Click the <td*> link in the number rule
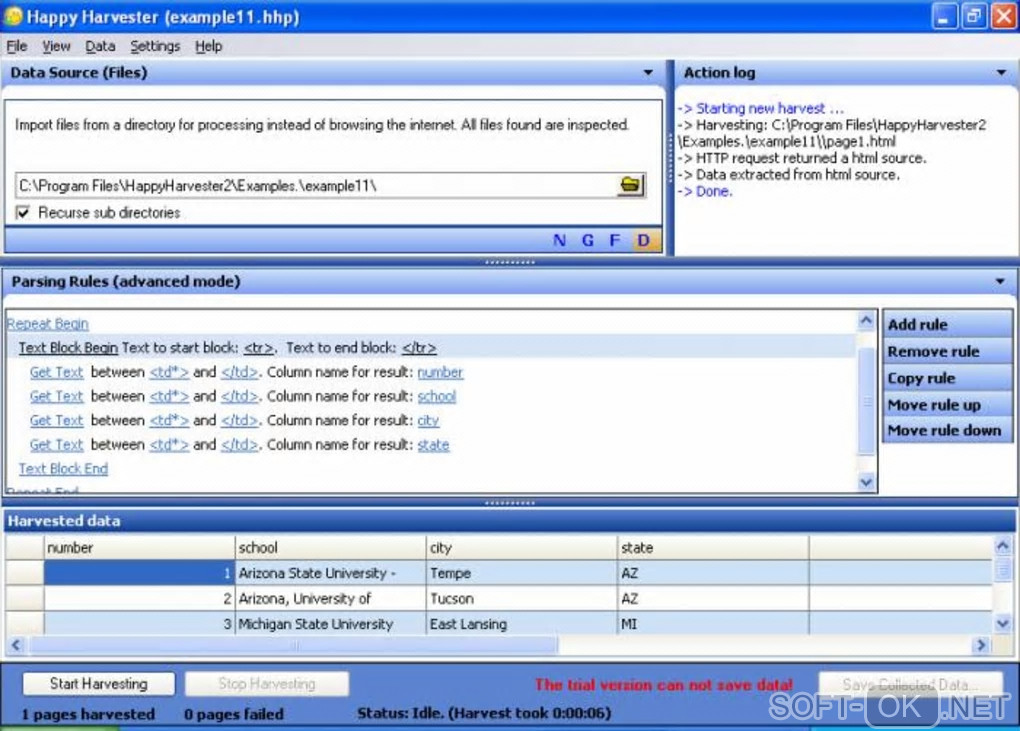 169,372
